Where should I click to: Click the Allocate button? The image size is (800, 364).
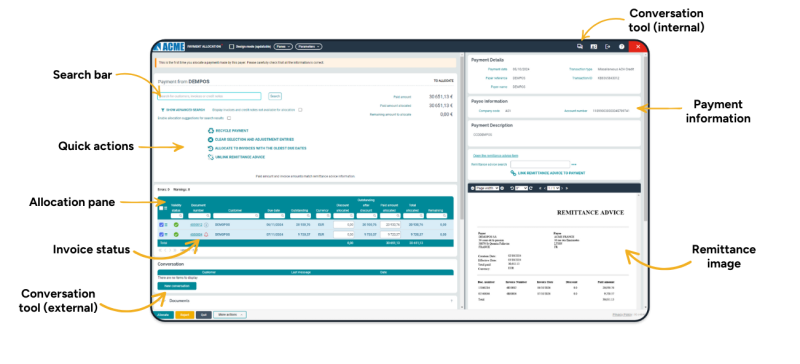[163, 314]
